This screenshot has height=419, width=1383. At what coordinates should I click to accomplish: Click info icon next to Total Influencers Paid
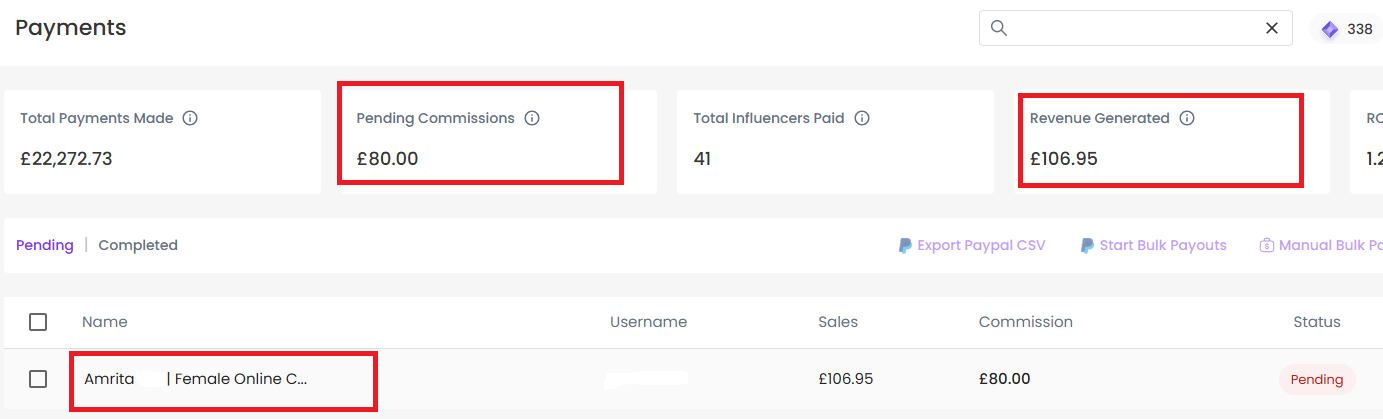click(x=862, y=118)
